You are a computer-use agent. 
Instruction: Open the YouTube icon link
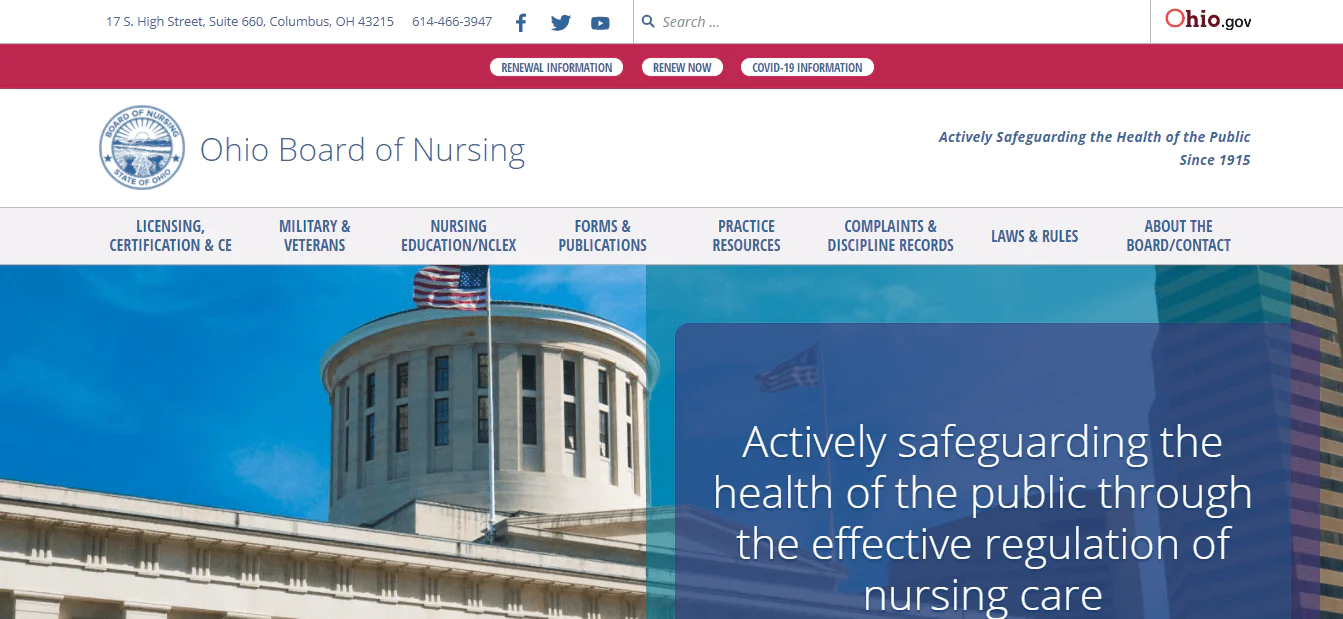(x=600, y=23)
